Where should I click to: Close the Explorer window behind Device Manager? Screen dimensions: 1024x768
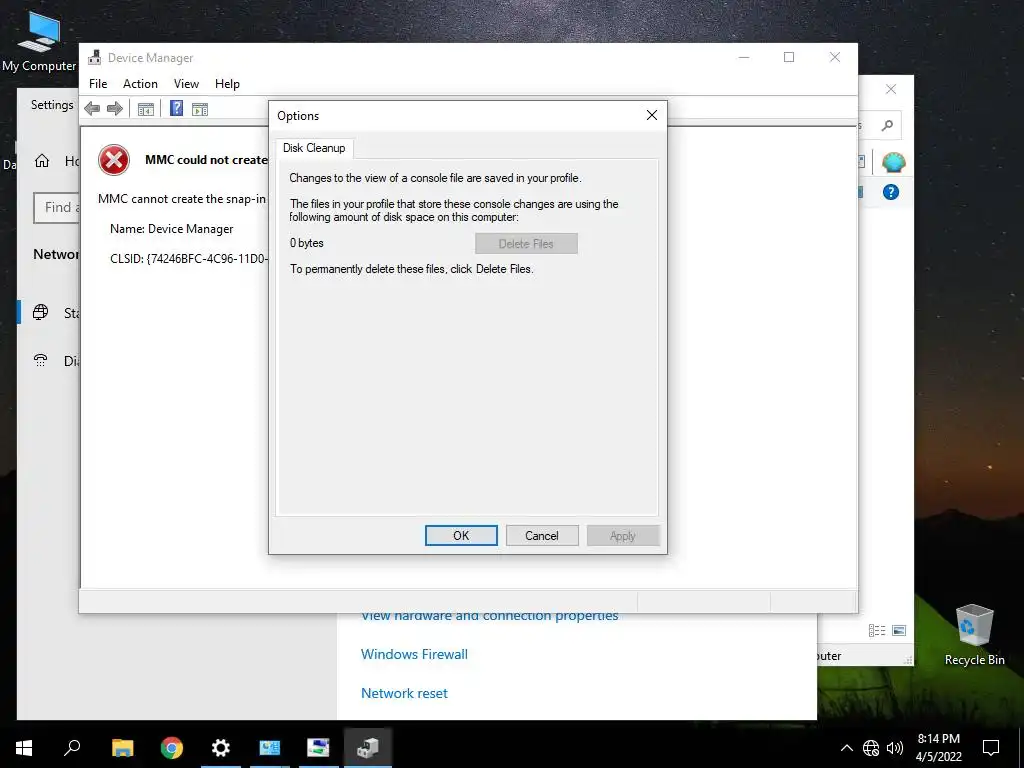pos(891,89)
